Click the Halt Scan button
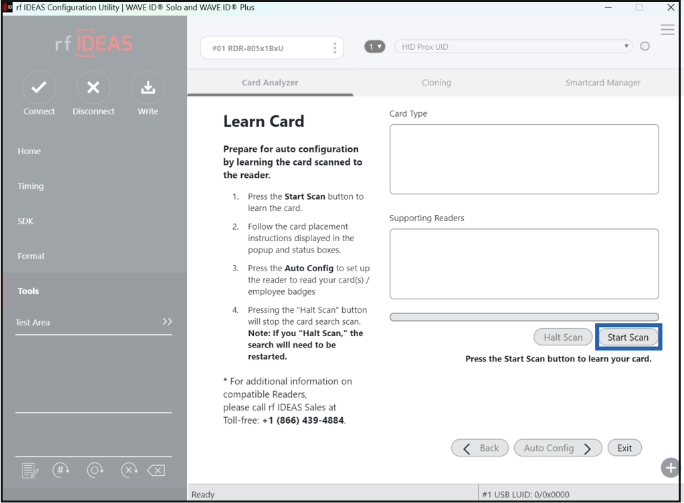684x503 pixels. tap(563, 337)
